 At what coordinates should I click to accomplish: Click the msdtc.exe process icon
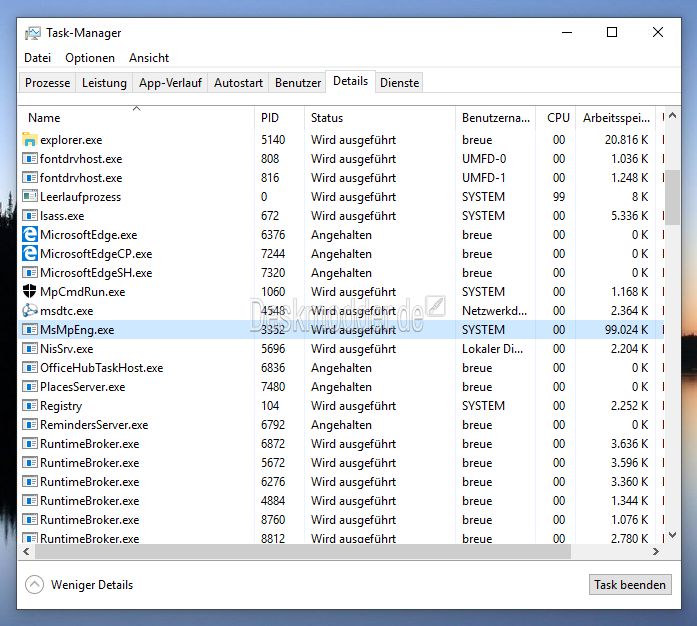29,310
